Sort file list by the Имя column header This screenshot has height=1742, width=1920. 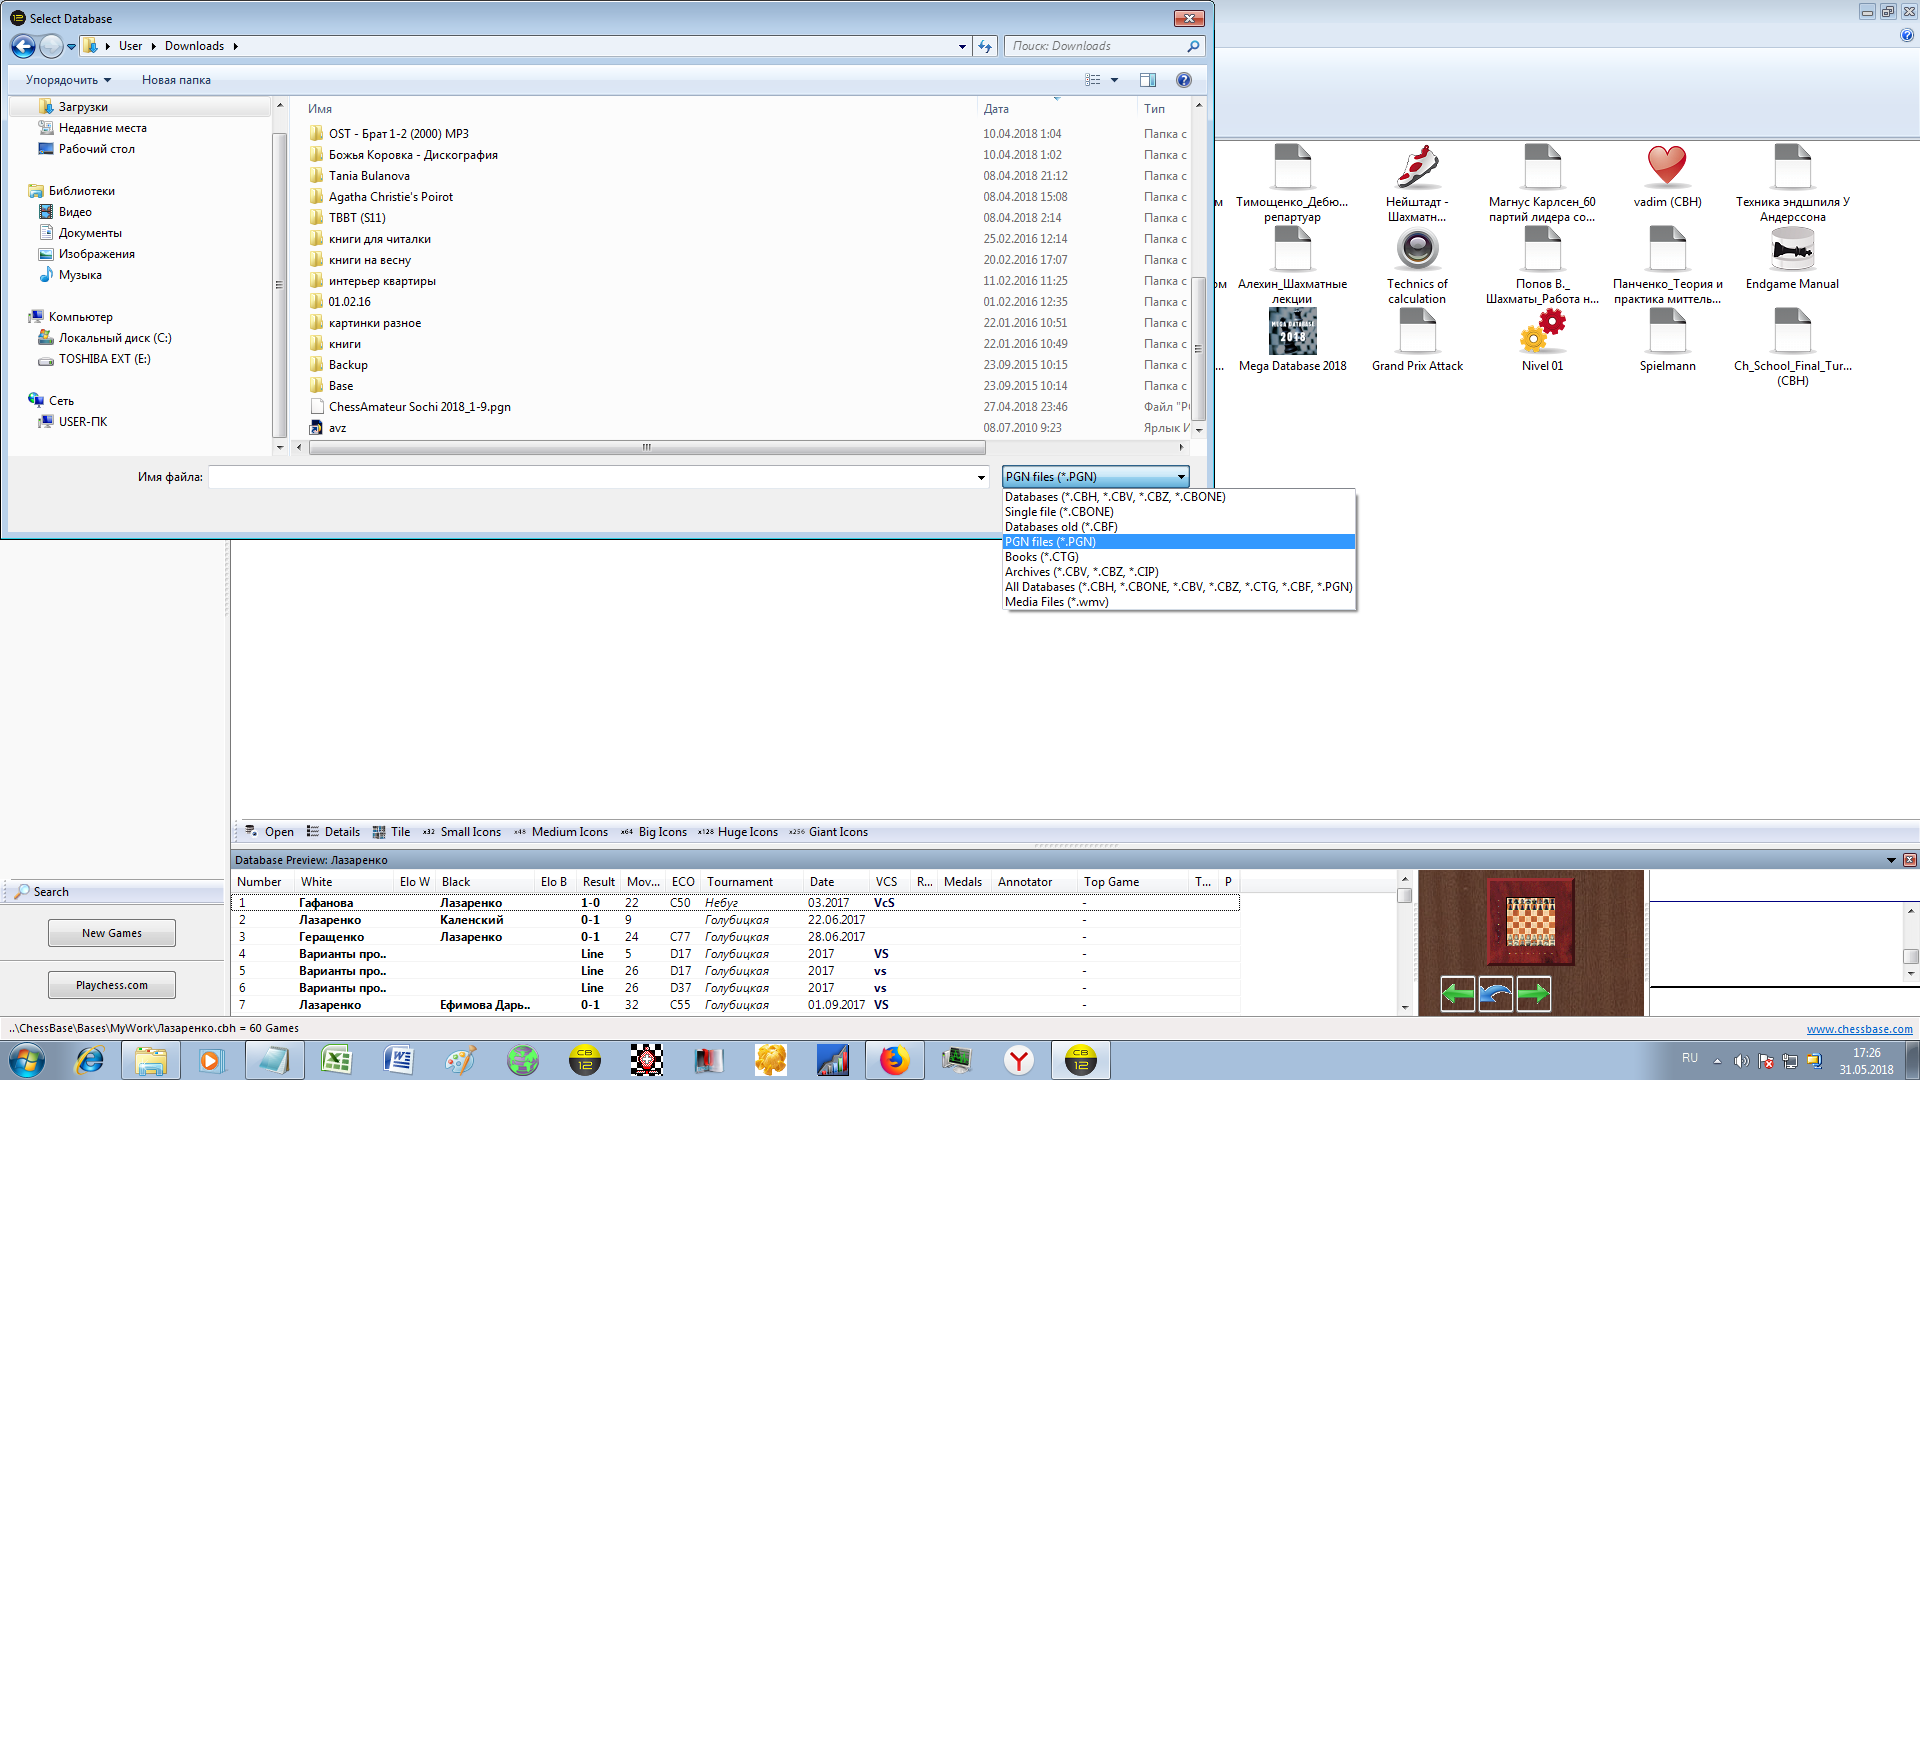(640, 109)
